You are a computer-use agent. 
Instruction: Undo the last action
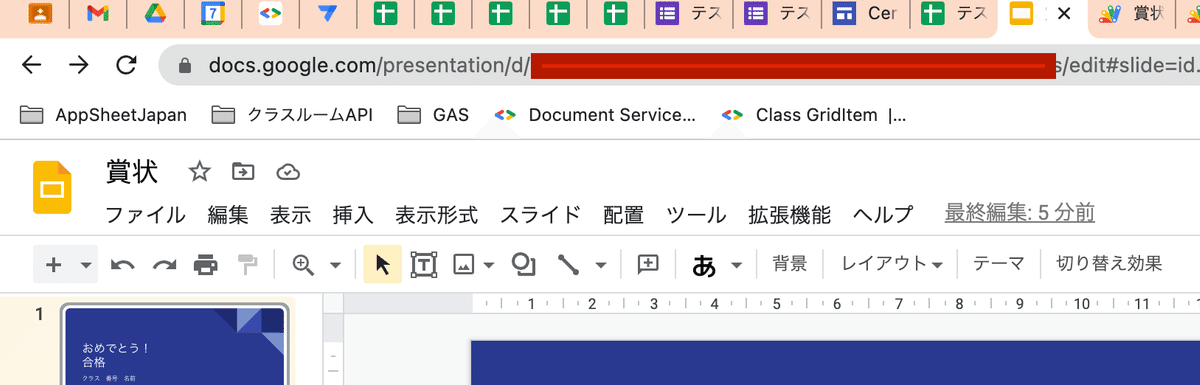tap(122, 265)
